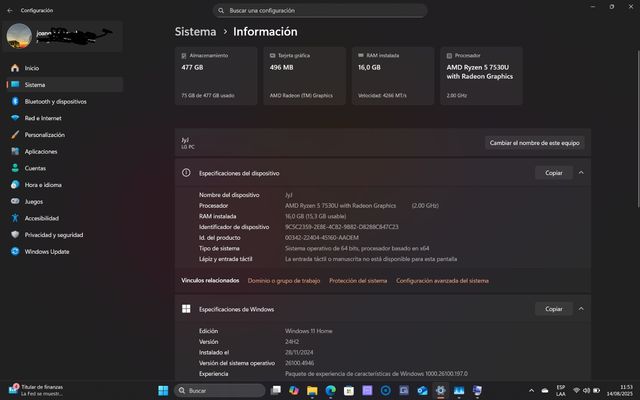Screen dimensions: 640x400
Task: Click Sistema in the breadcrumb
Action: tap(195, 32)
